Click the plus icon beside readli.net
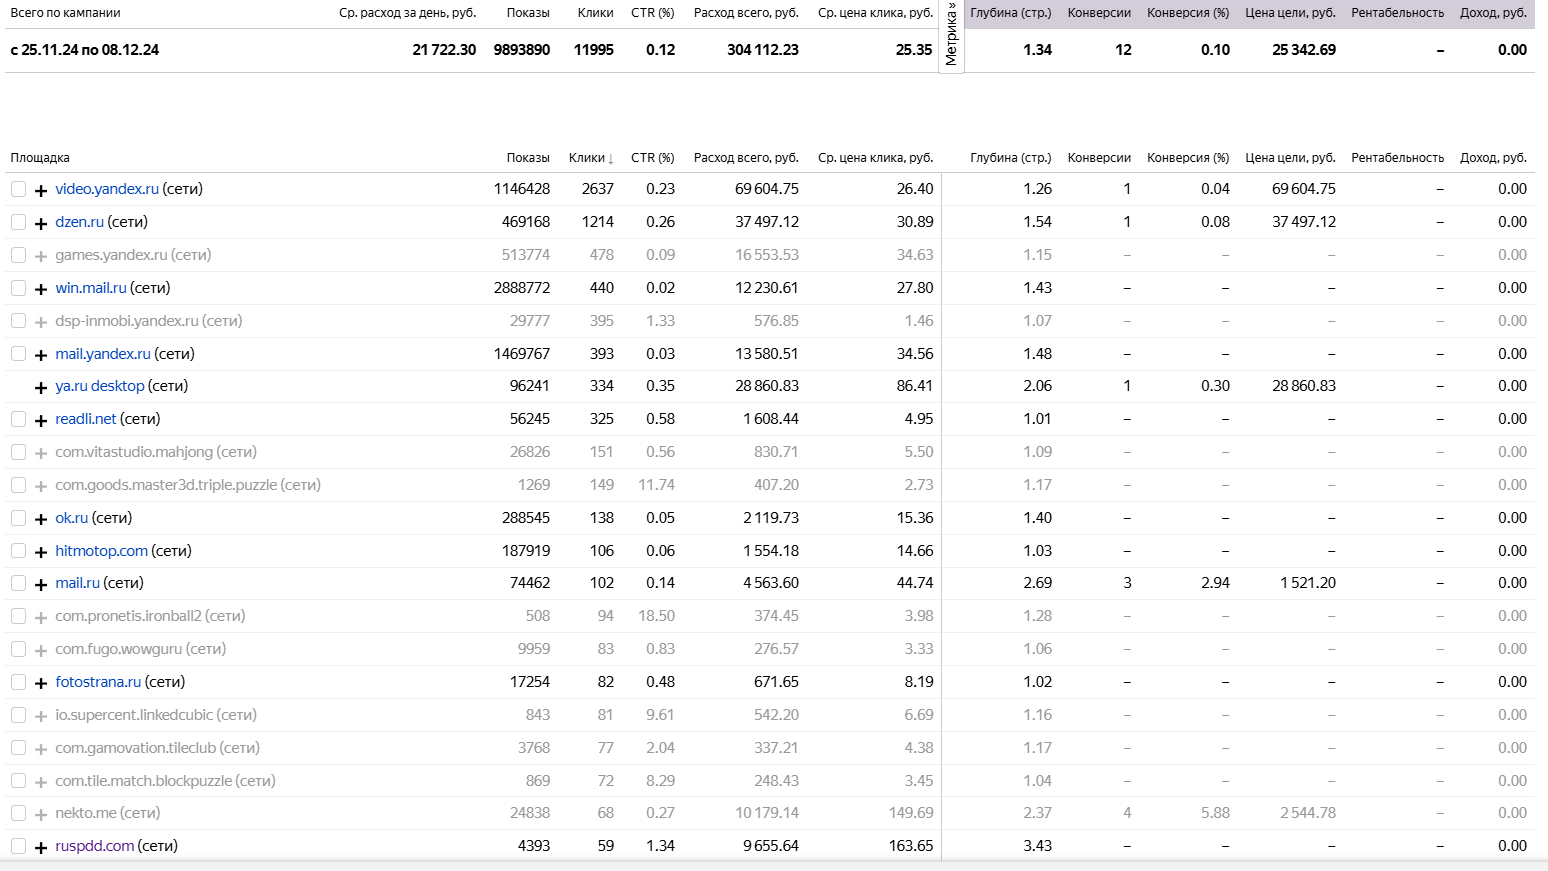The image size is (1548, 871). (x=41, y=420)
